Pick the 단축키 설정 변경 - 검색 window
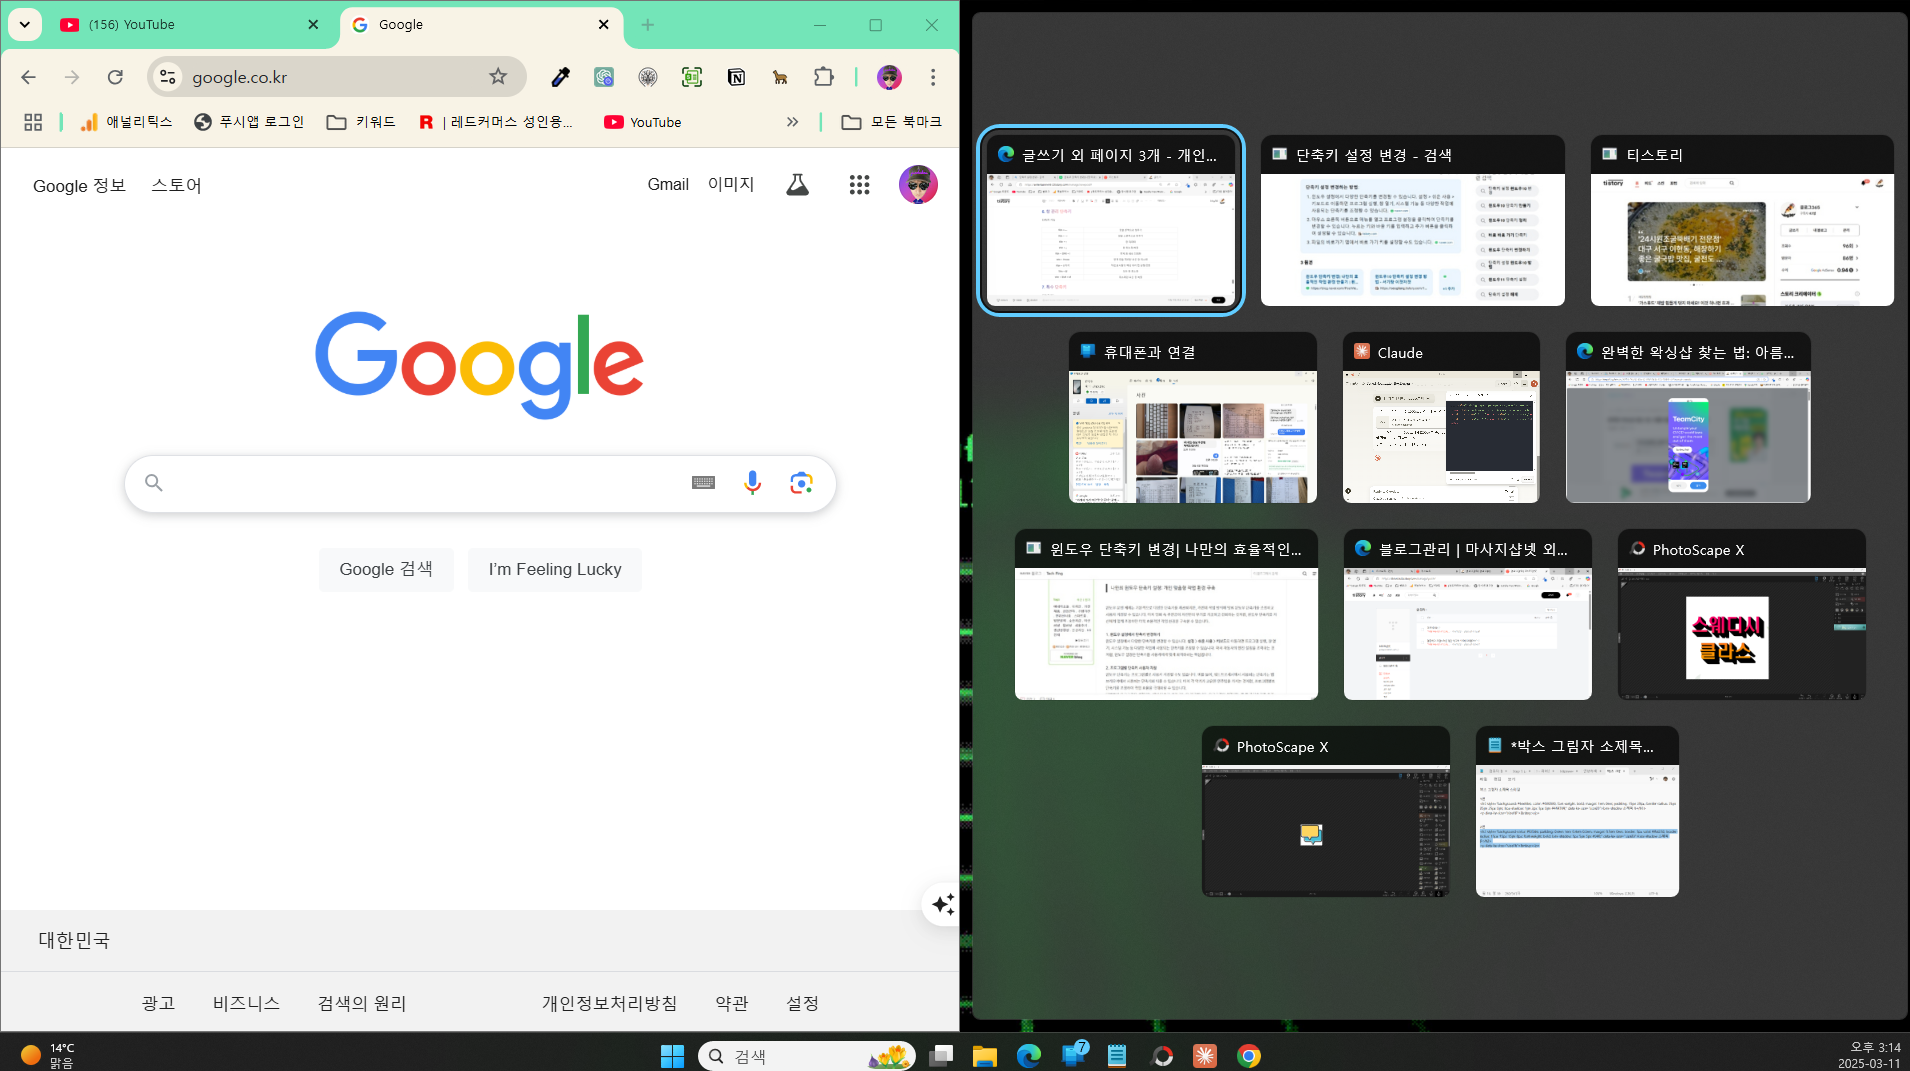 click(x=1413, y=221)
